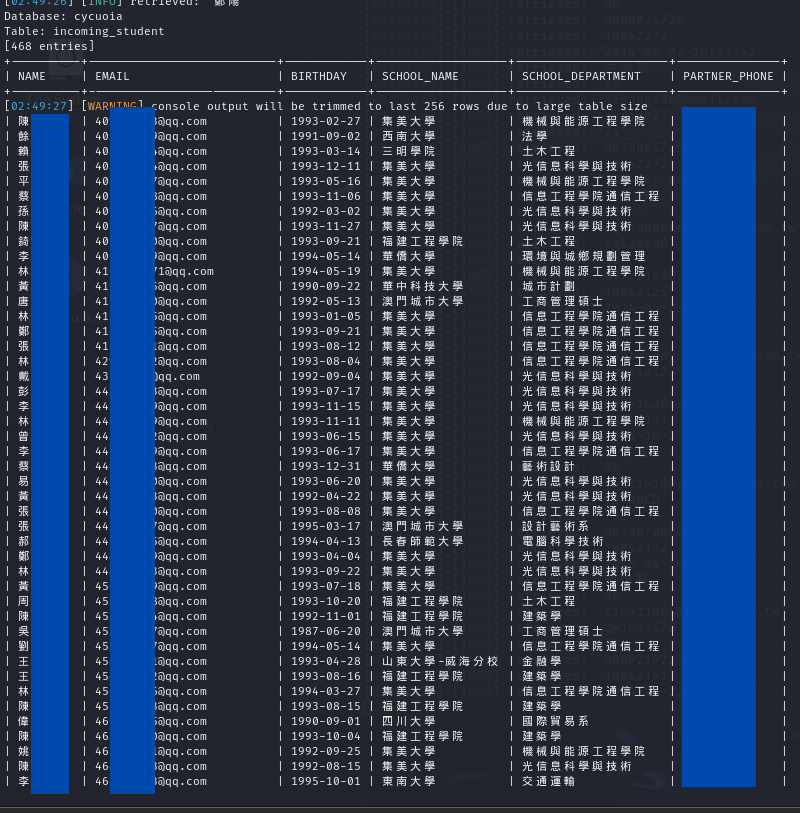
Task: Click the name cell starting with 餘
Action: pos(24,136)
